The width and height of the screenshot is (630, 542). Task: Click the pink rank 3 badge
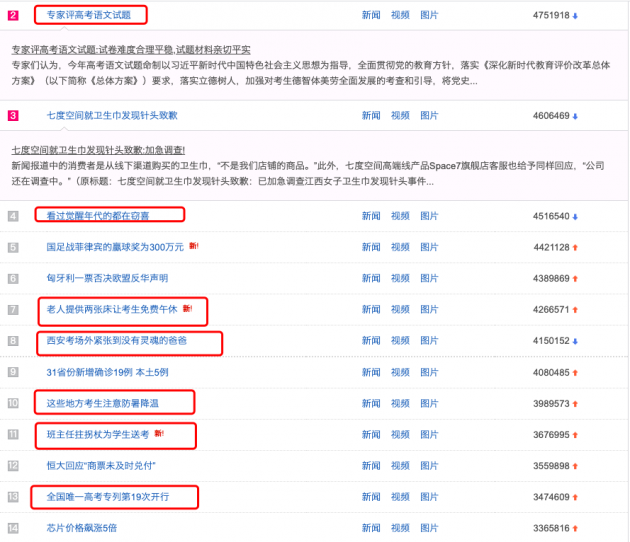point(13,116)
